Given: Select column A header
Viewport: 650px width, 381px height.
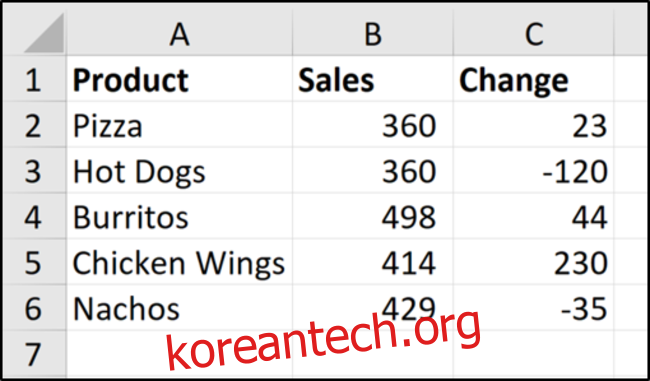Looking at the screenshot, I should pyautogui.click(x=179, y=33).
